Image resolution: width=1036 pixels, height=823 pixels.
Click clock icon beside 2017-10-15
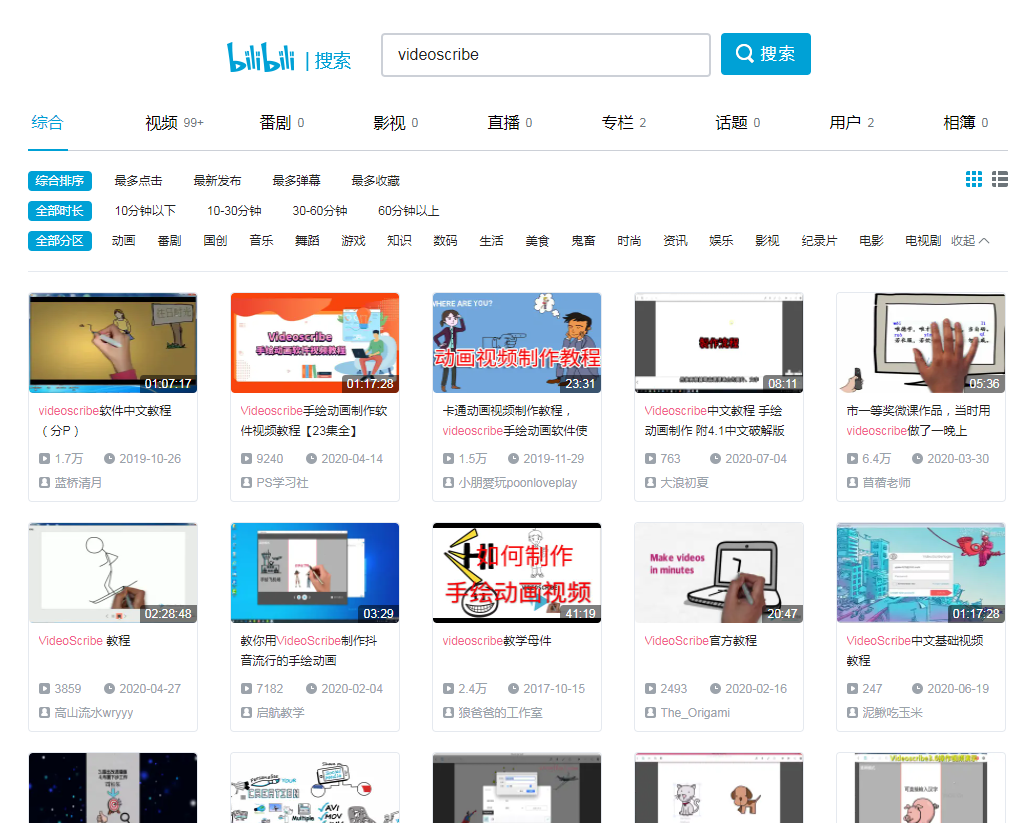pos(513,688)
